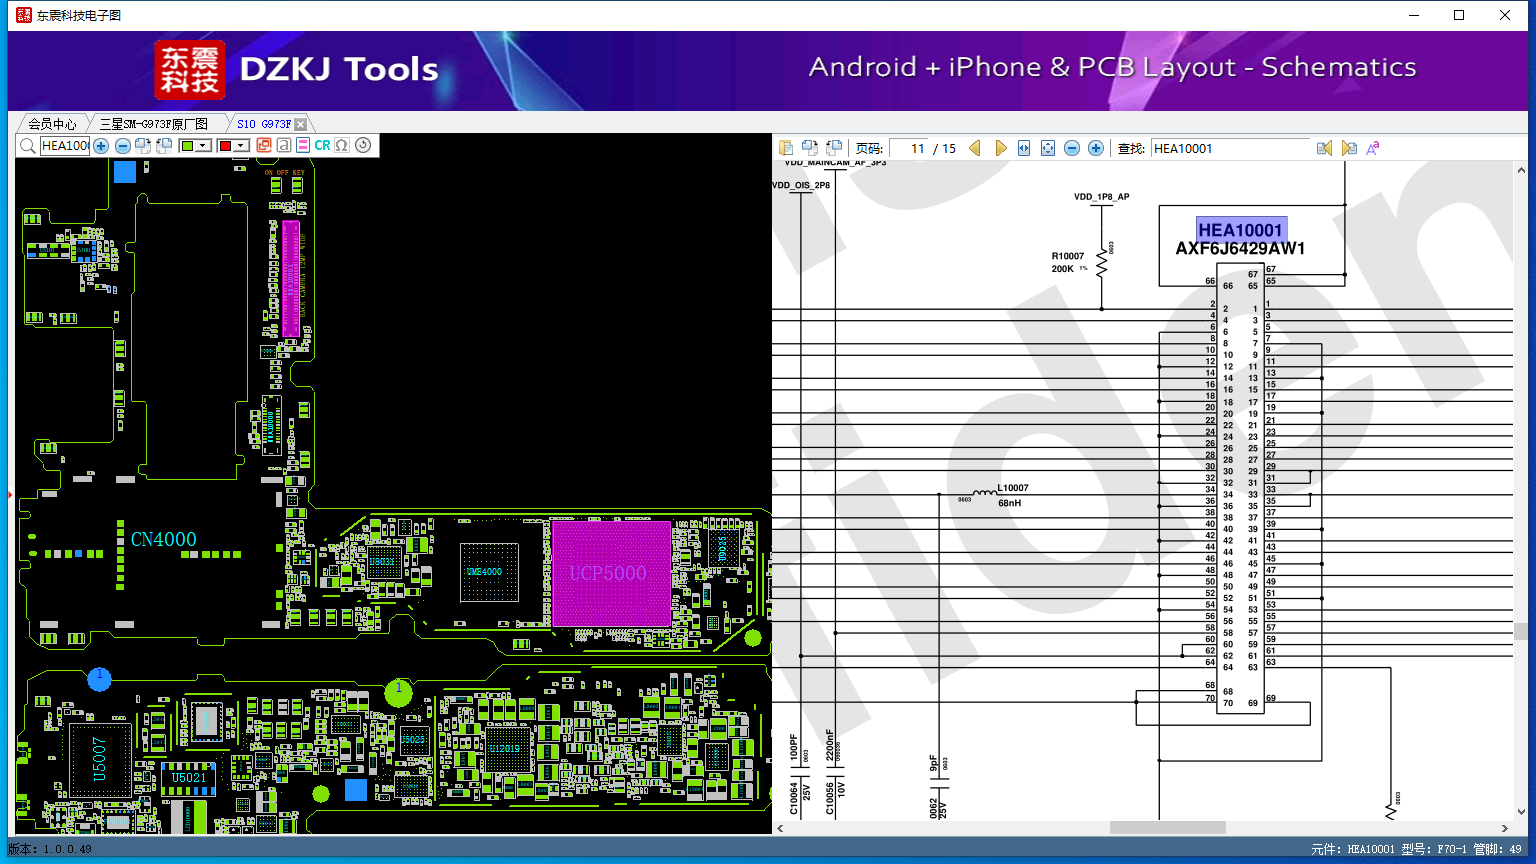
Task: Find previous search match in schematic
Action: pyautogui.click(x=1324, y=148)
